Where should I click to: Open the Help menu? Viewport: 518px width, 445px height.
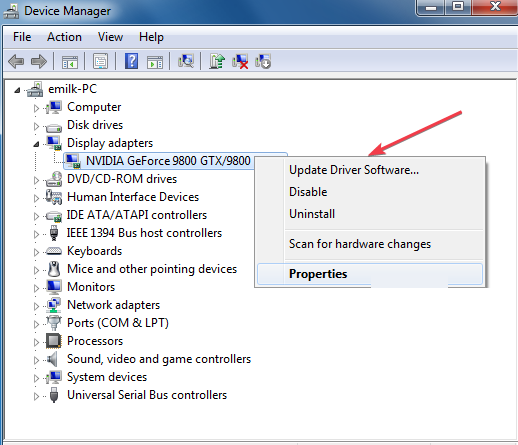pos(151,37)
